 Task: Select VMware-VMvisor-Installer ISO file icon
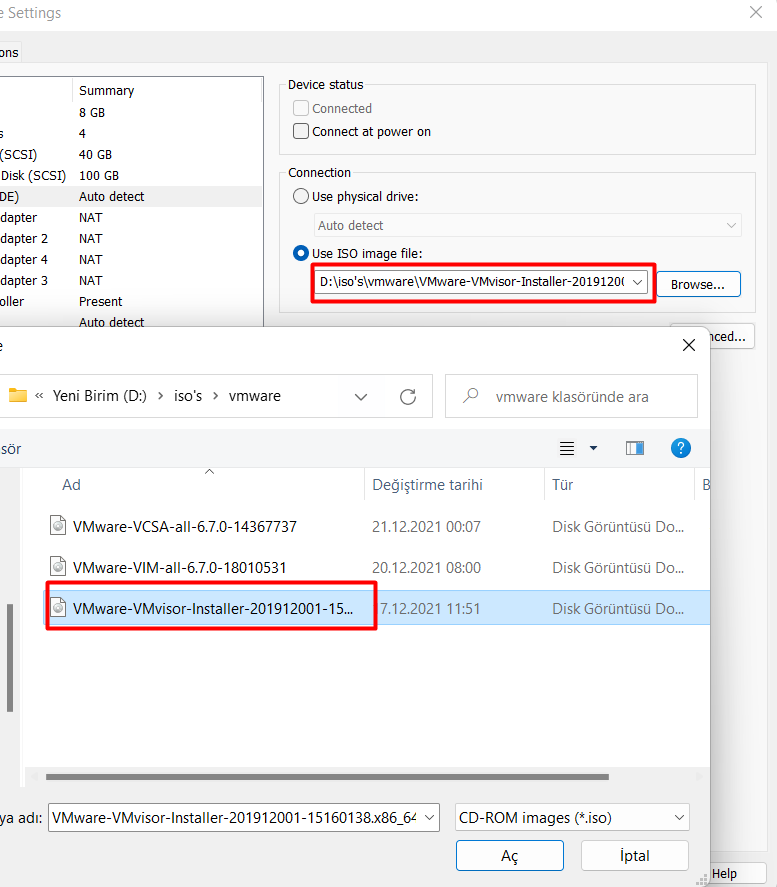tap(58, 608)
